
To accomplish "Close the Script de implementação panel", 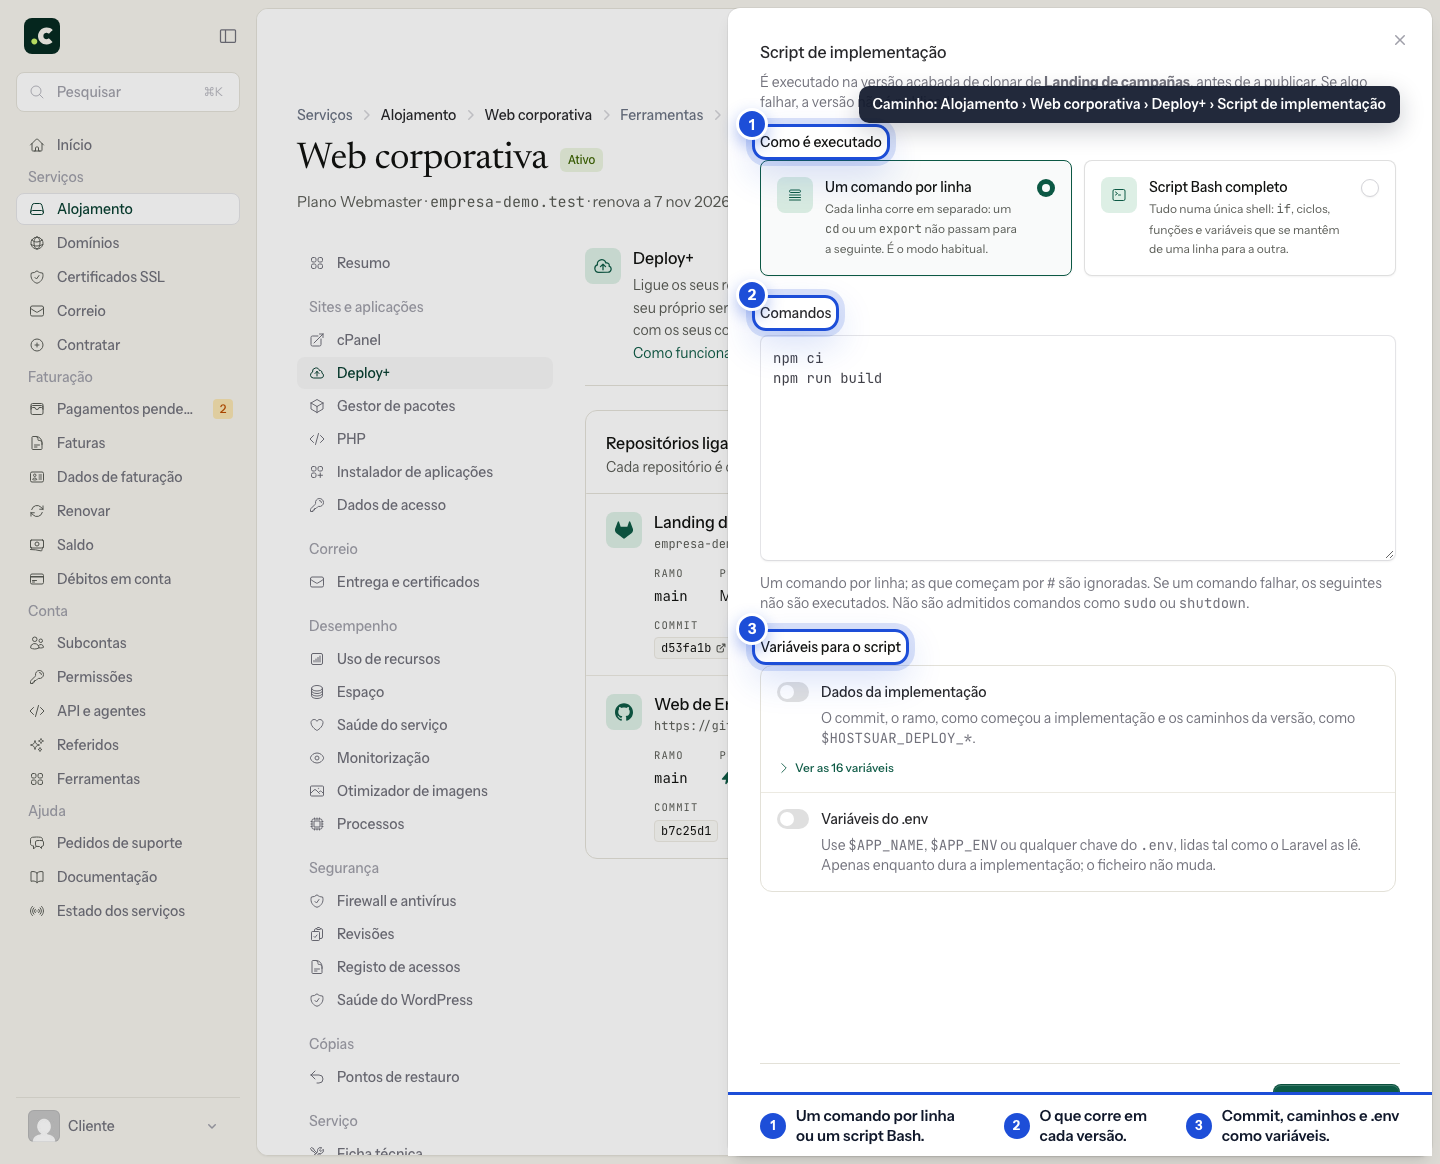I will (1400, 40).
